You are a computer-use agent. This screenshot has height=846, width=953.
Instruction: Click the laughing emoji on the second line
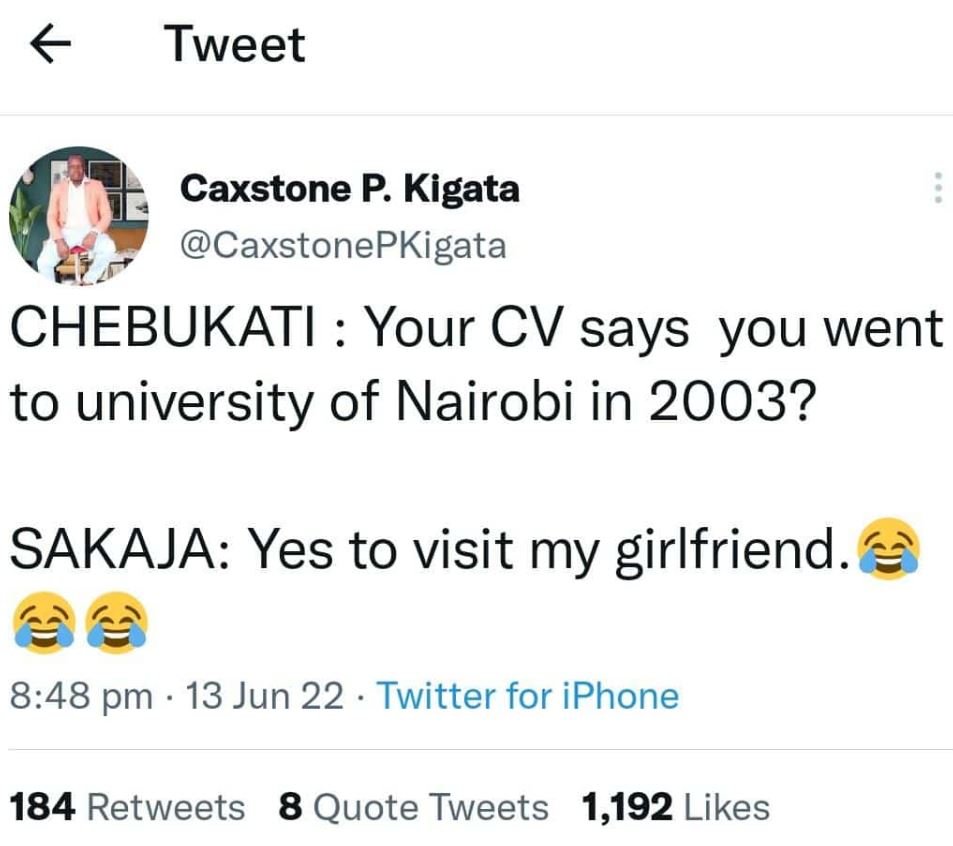coord(42,619)
